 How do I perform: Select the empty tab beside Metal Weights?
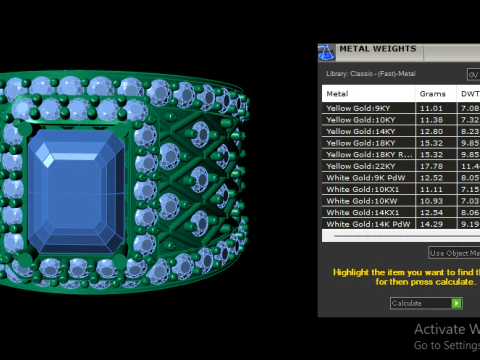pos(452,53)
